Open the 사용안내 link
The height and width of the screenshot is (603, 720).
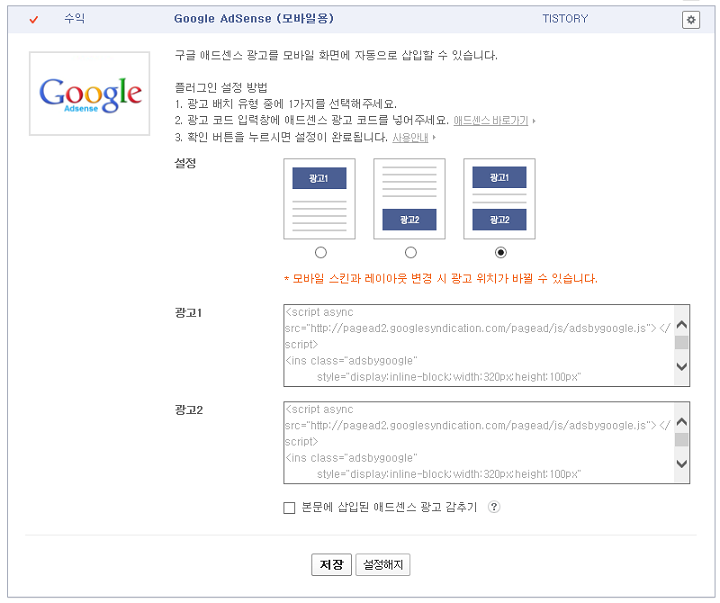[410, 137]
